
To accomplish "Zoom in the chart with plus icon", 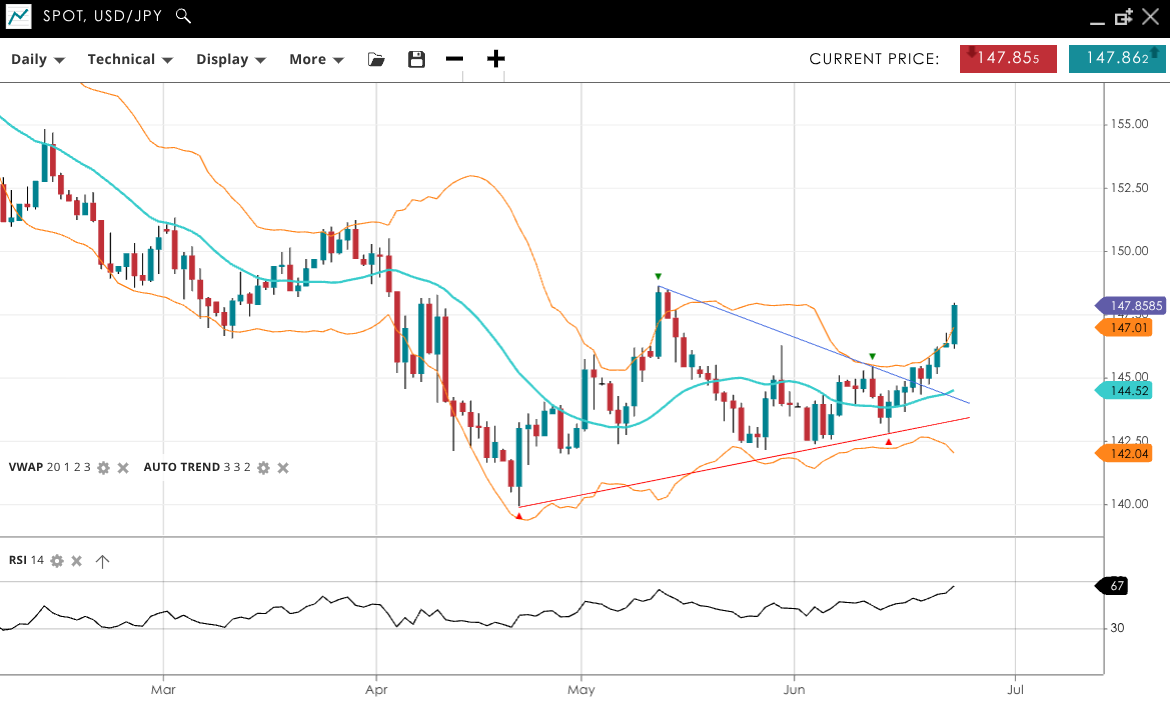I will coord(496,59).
